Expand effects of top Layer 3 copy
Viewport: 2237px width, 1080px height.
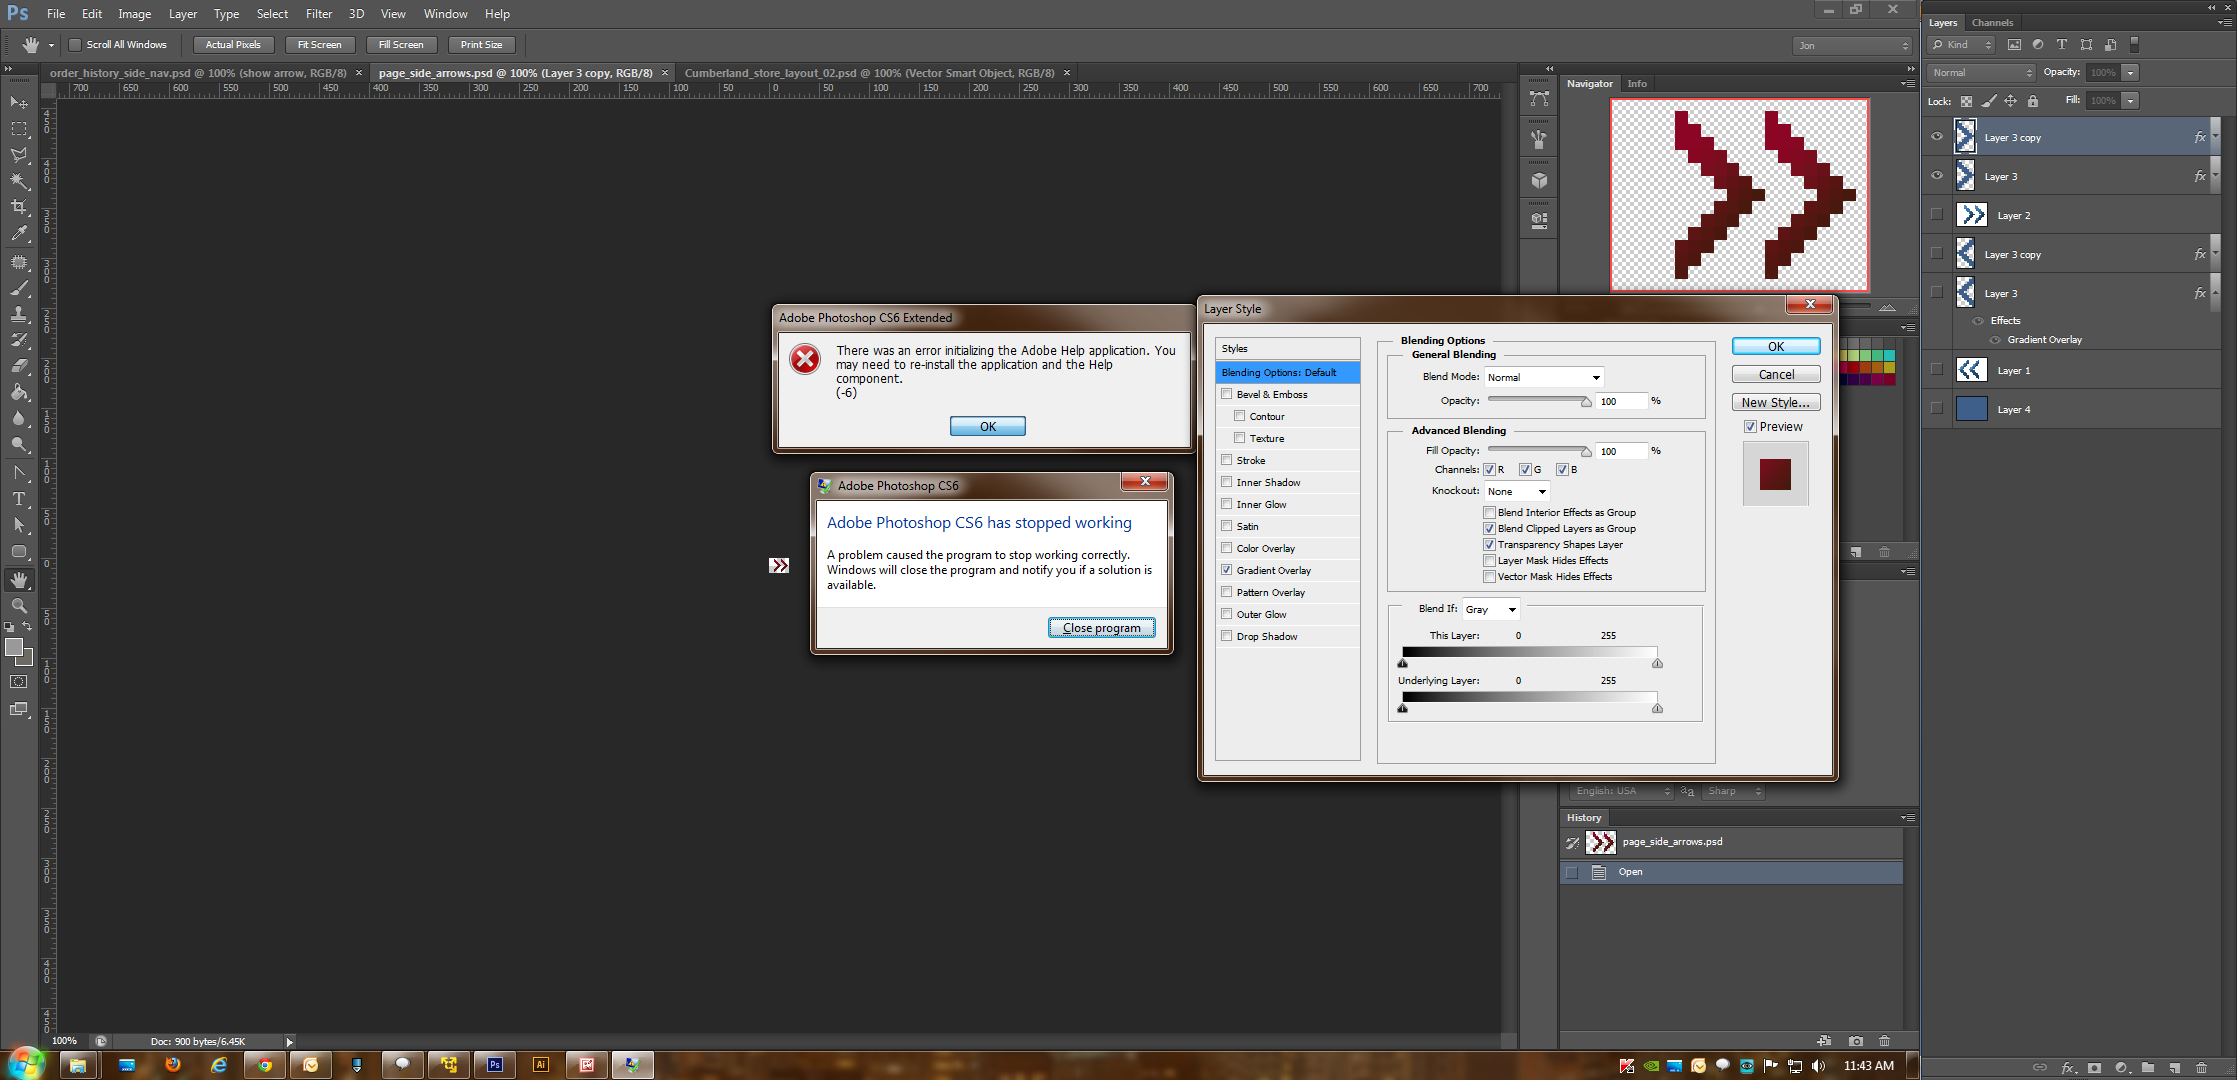(x=2215, y=137)
